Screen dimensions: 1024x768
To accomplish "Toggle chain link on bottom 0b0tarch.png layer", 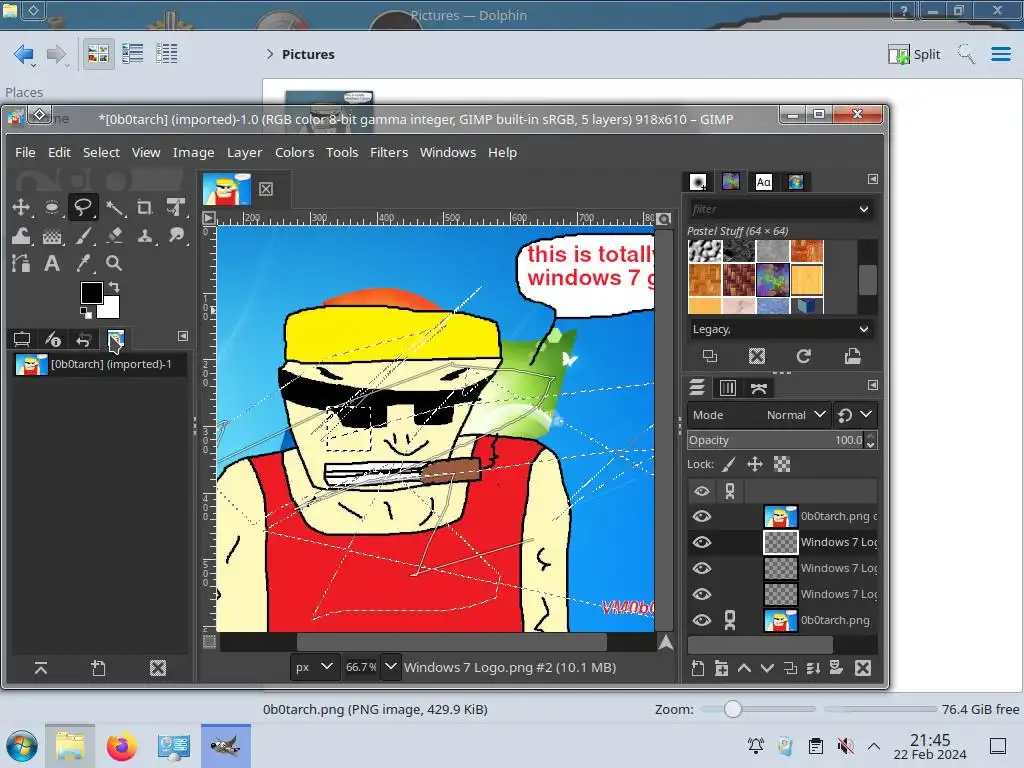I will pyautogui.click(x=730, y=620).
